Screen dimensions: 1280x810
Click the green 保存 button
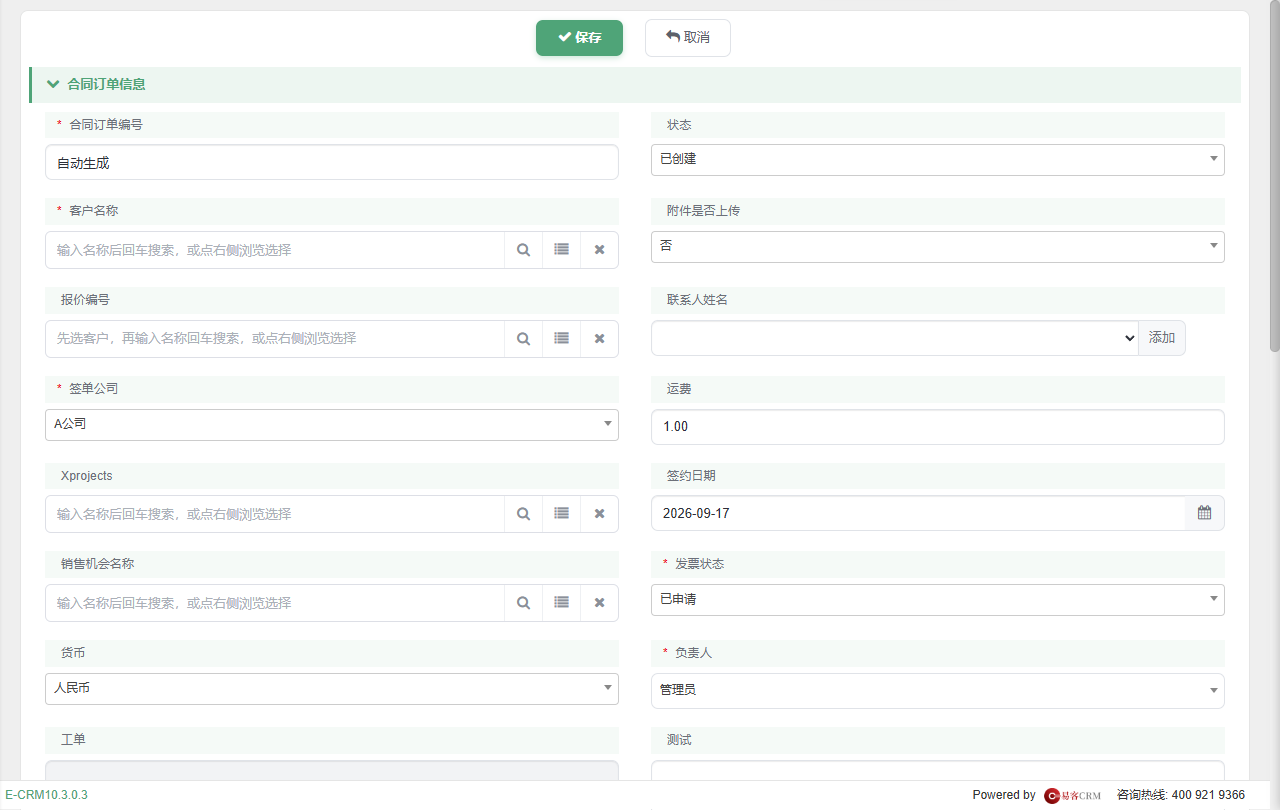(579, 38)
